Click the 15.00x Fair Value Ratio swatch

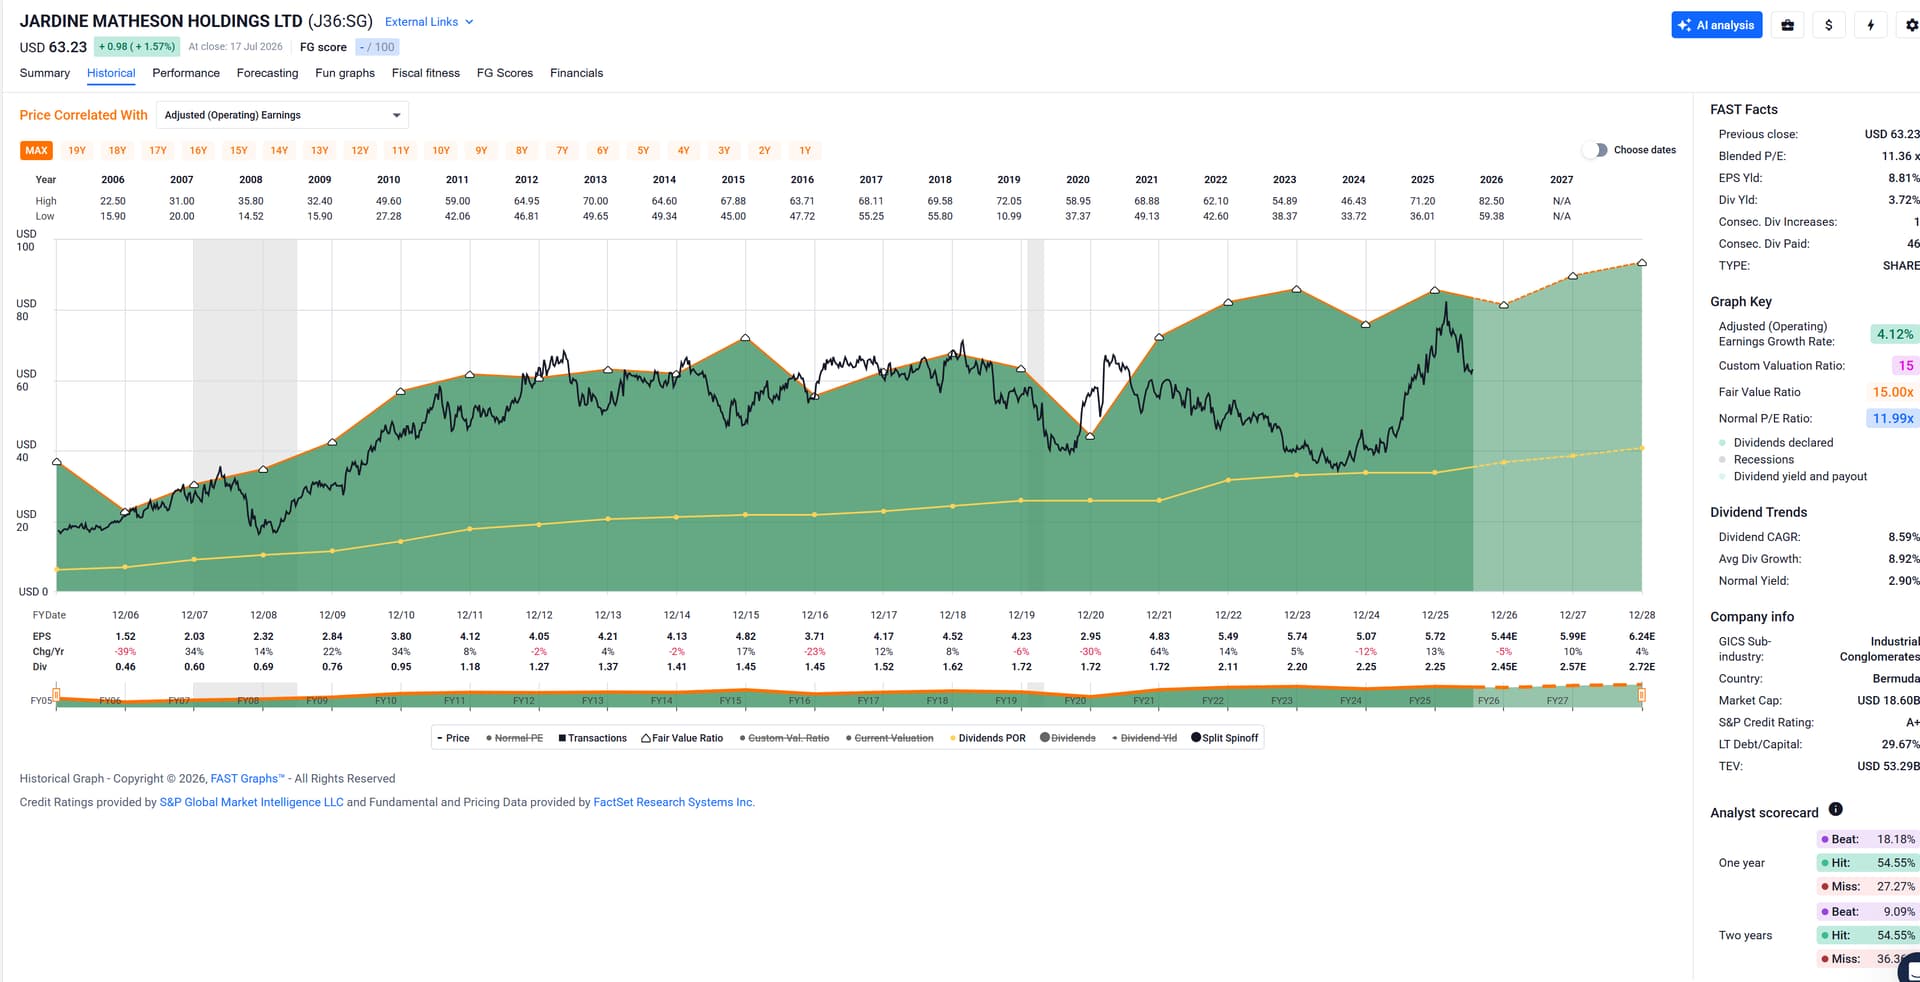click(x=1893, y=392)
